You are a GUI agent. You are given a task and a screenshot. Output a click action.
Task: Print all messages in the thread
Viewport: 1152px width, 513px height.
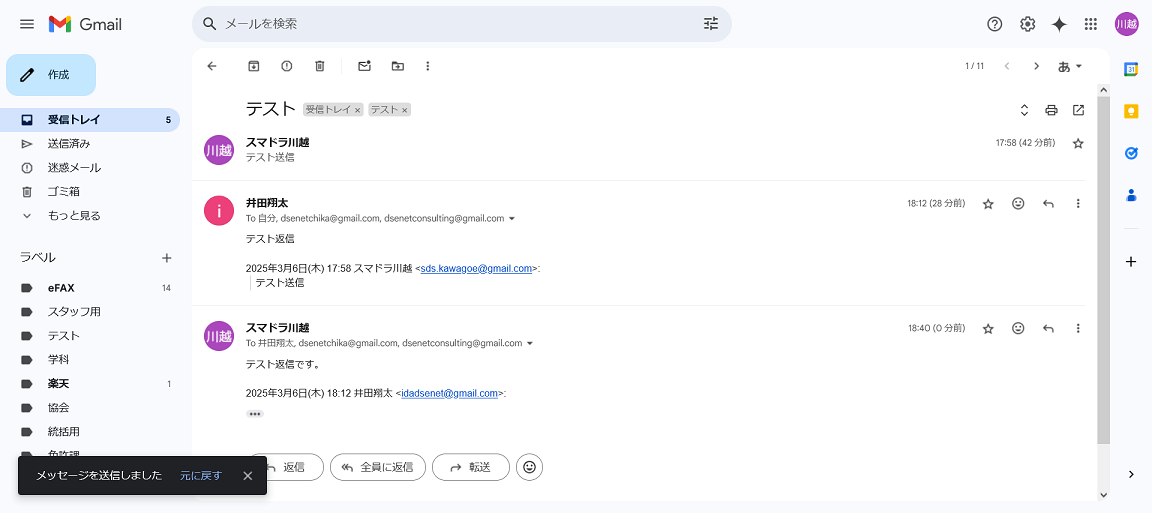click(x=1051, y=110)
